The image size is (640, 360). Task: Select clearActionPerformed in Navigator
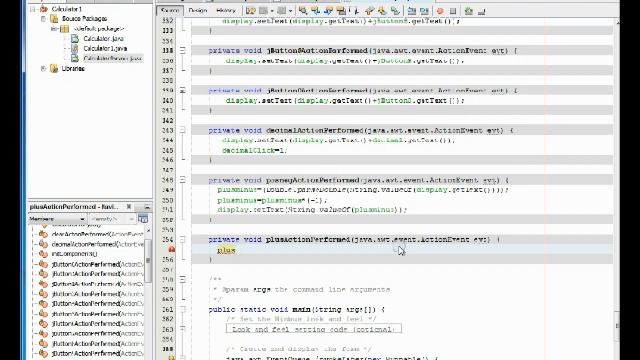tap(98, 234)
